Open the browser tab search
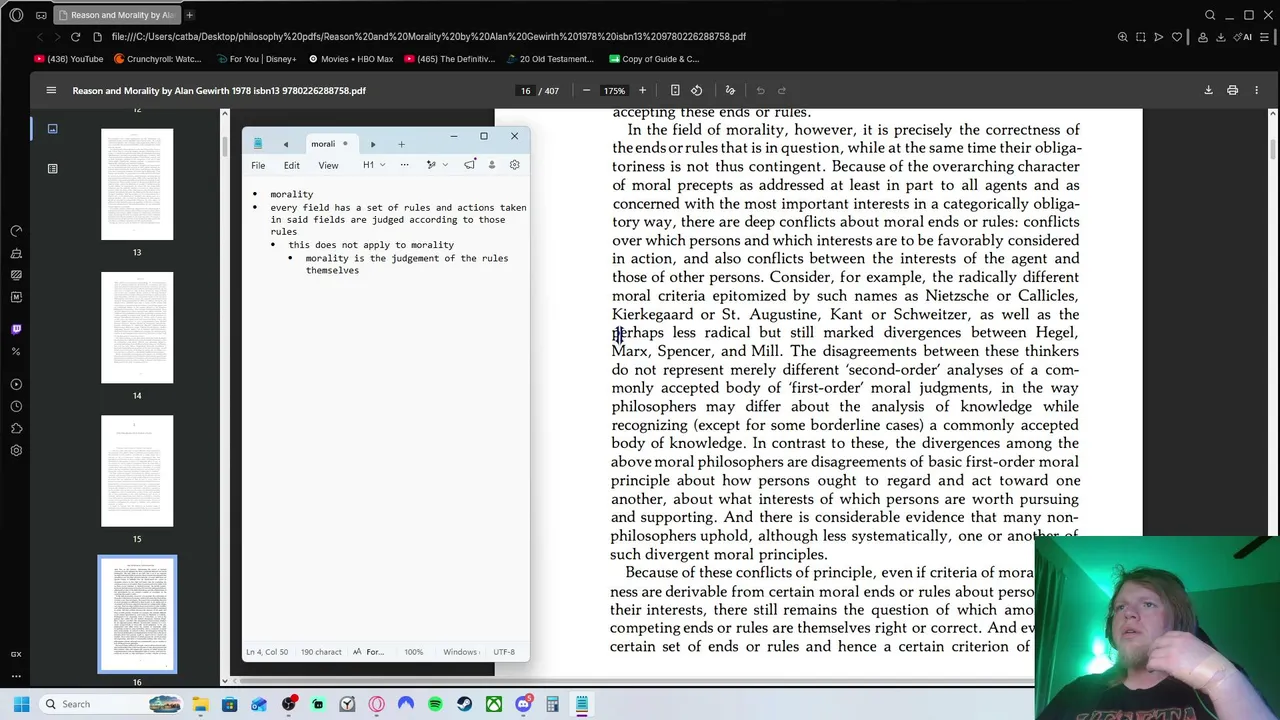Screen dimensions: 1280x720 pos(1210,15)
